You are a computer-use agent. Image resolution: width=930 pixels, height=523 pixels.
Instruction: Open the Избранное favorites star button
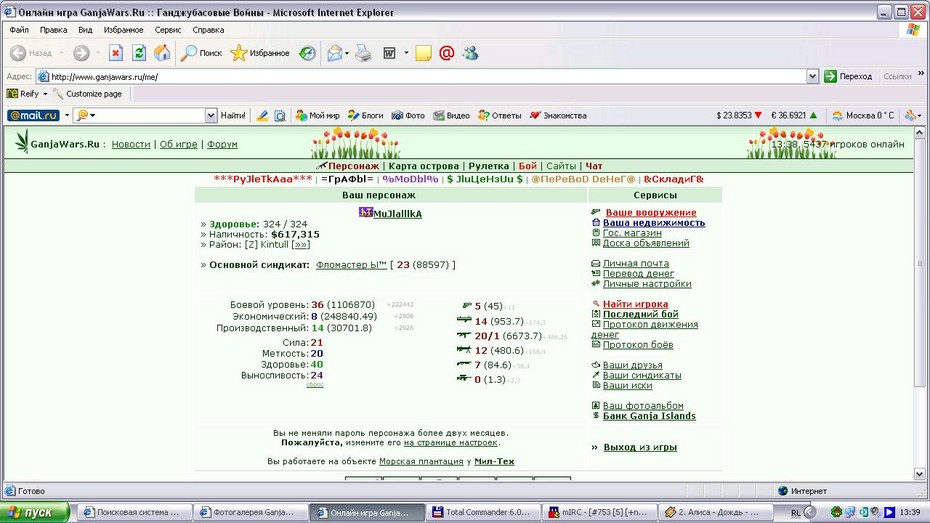coord(260,53)
